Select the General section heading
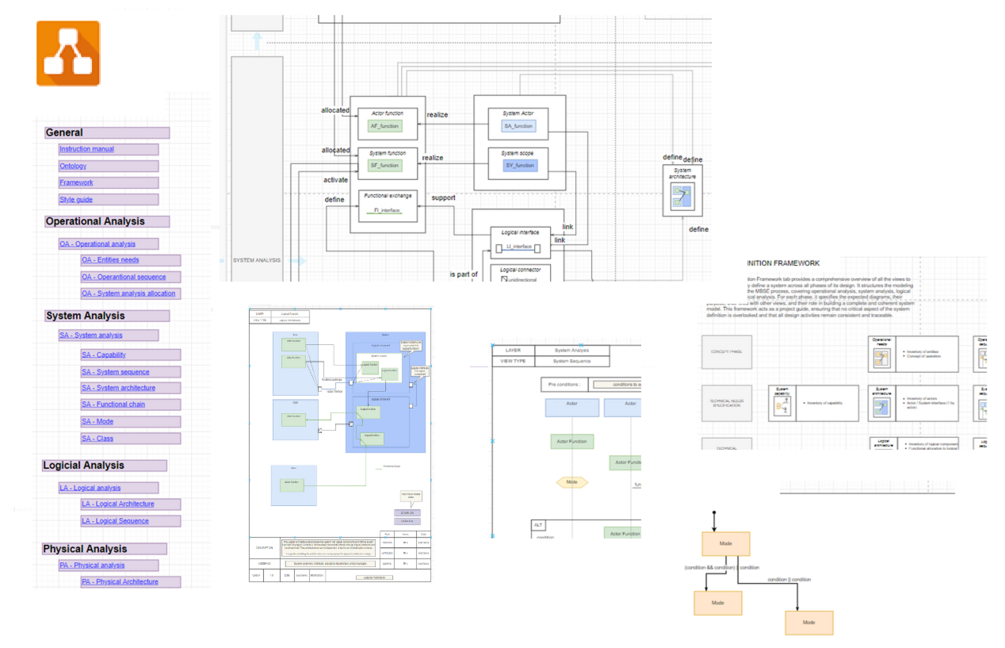The height and width of the screenshot is (648, 1005). 106,133
